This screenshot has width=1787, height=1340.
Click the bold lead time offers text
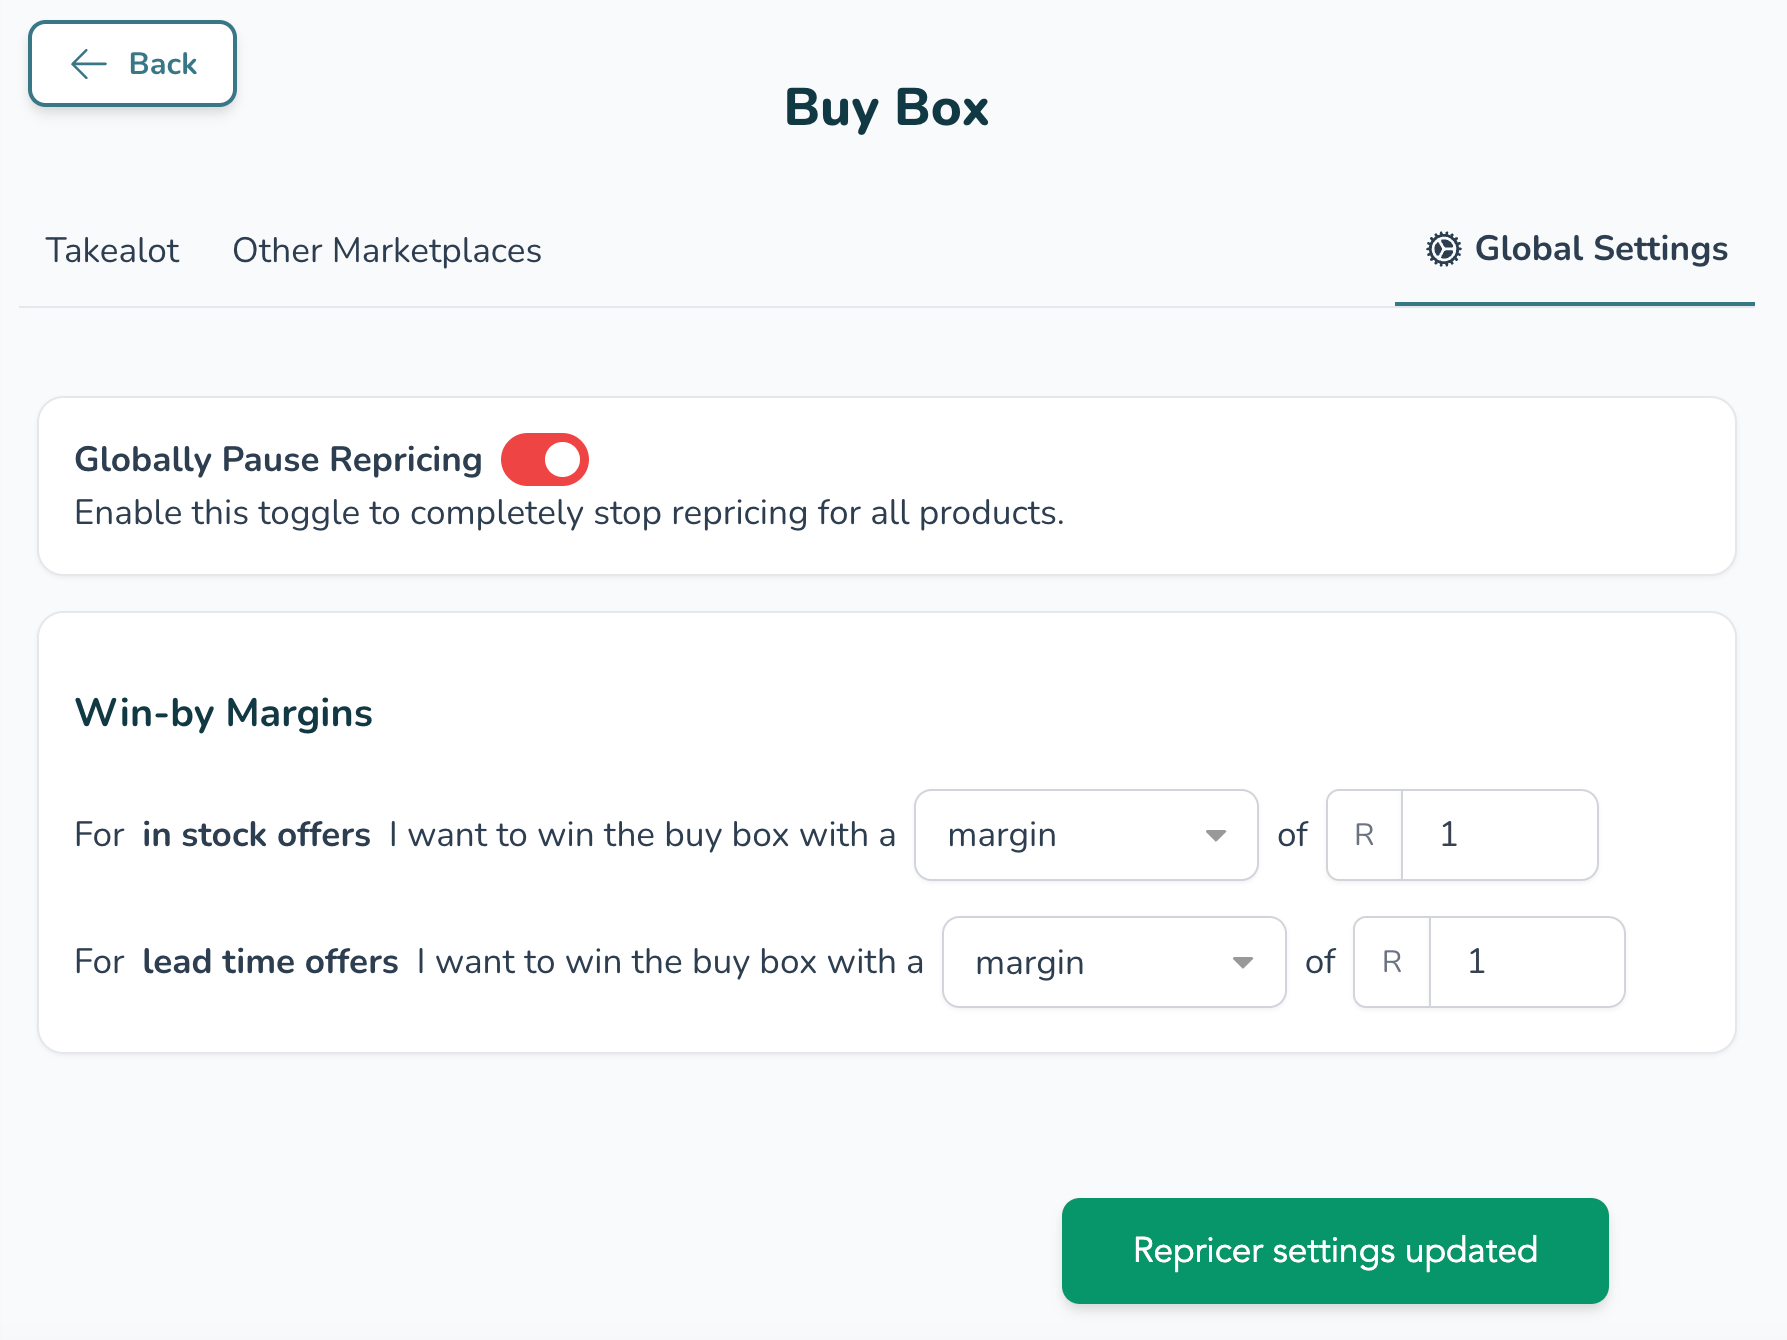[270, 962]
